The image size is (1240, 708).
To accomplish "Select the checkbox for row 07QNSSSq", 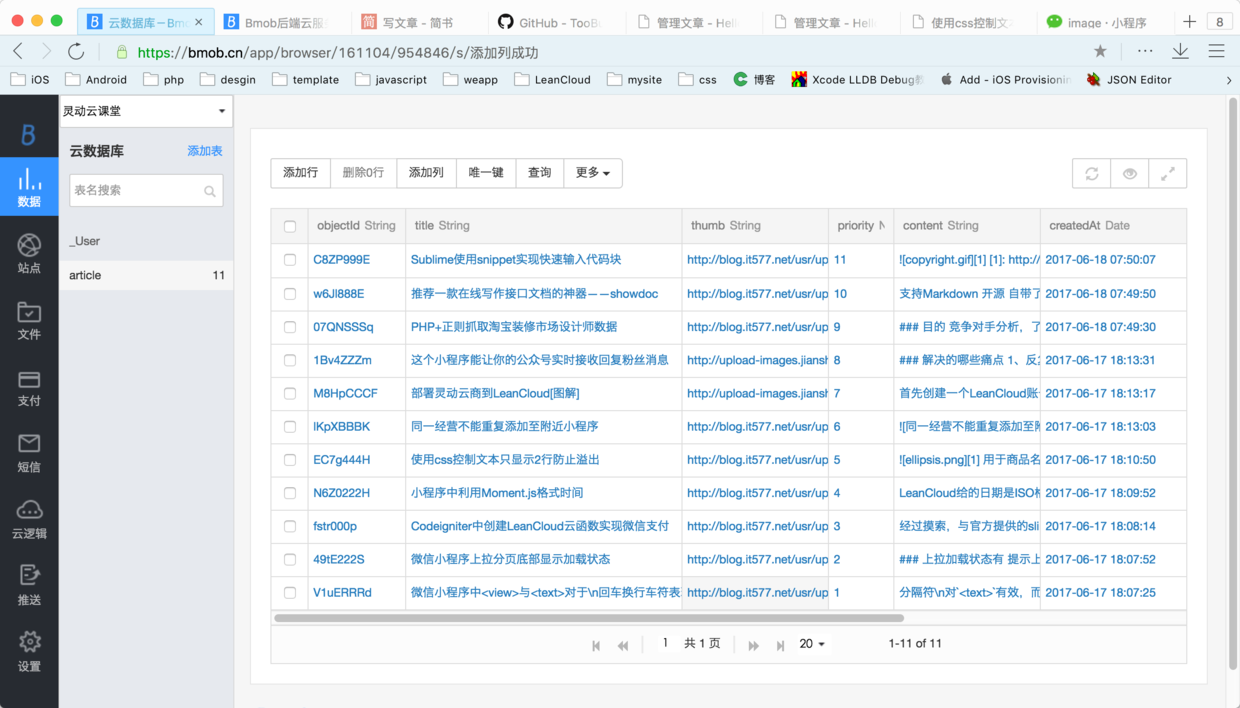I will click(x=290, y=327).
